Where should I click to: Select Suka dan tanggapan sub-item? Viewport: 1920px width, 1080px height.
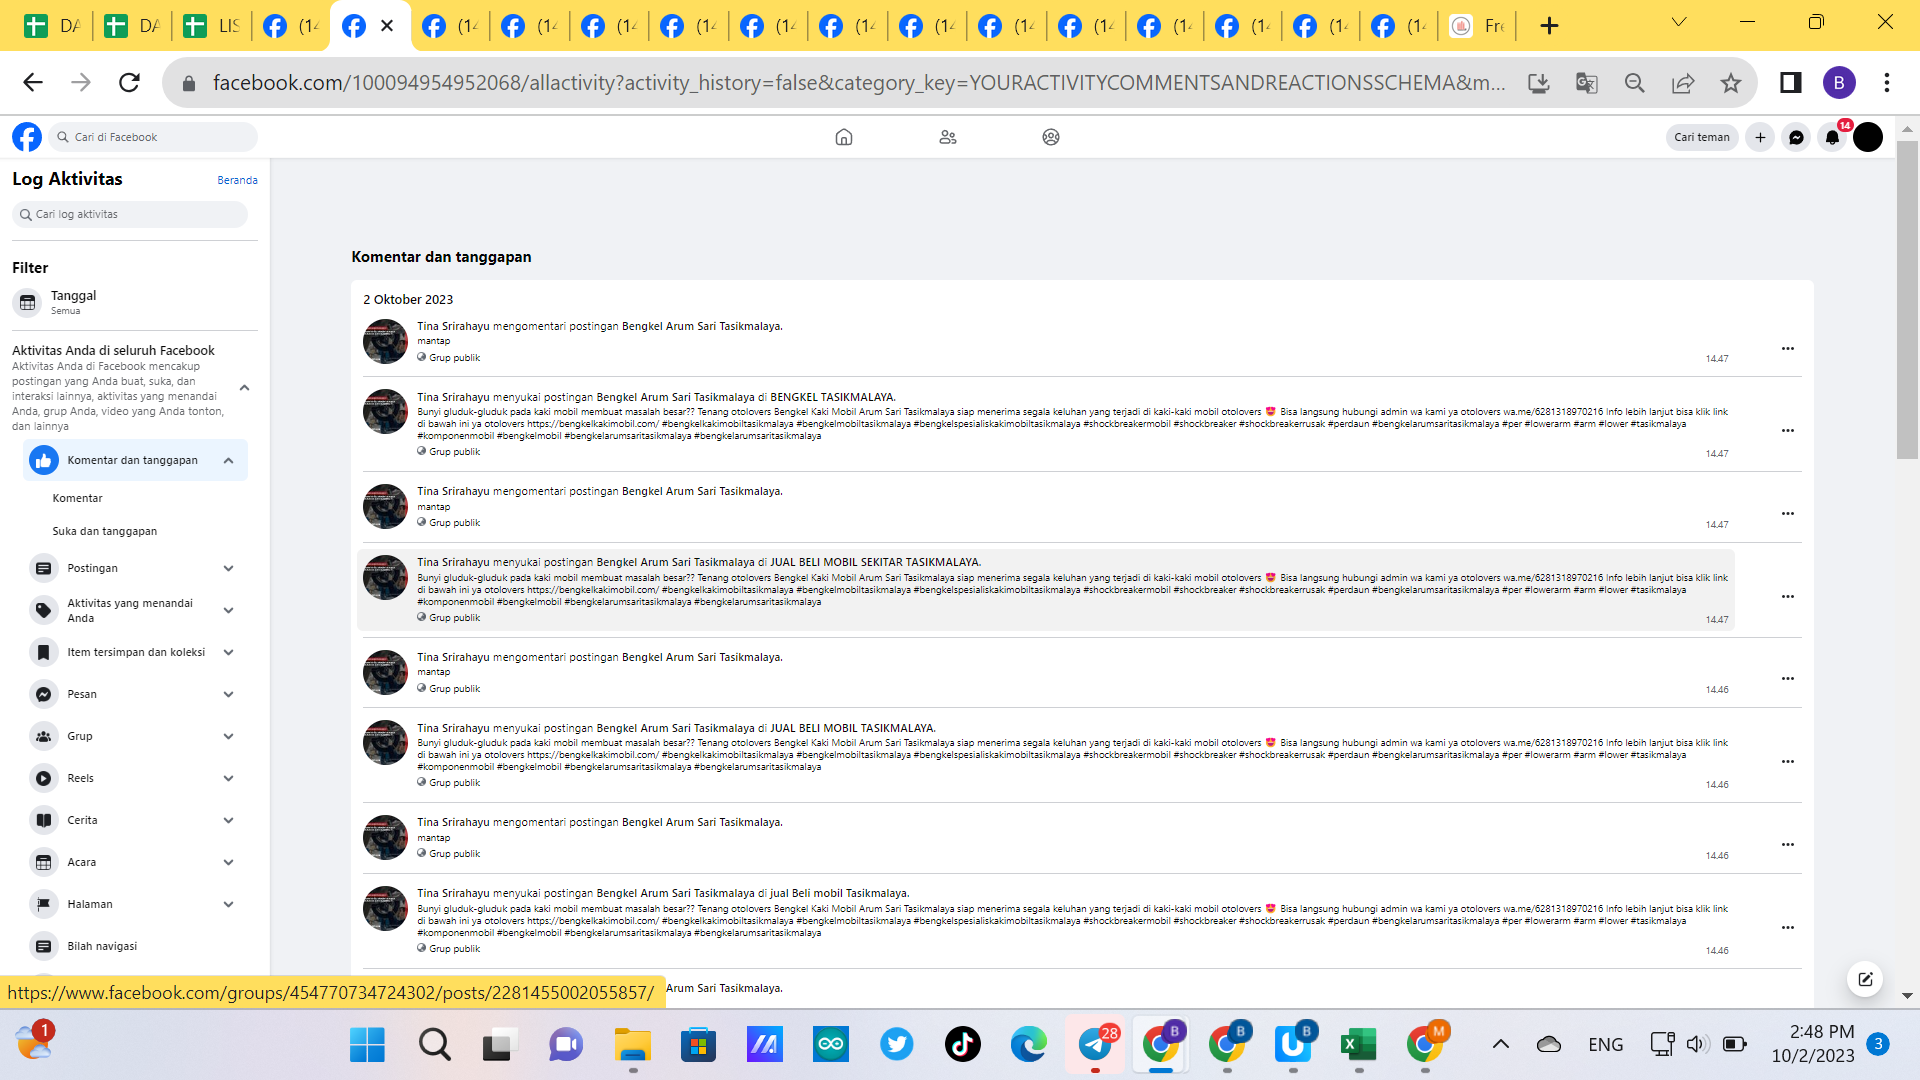tap(105, 531)
